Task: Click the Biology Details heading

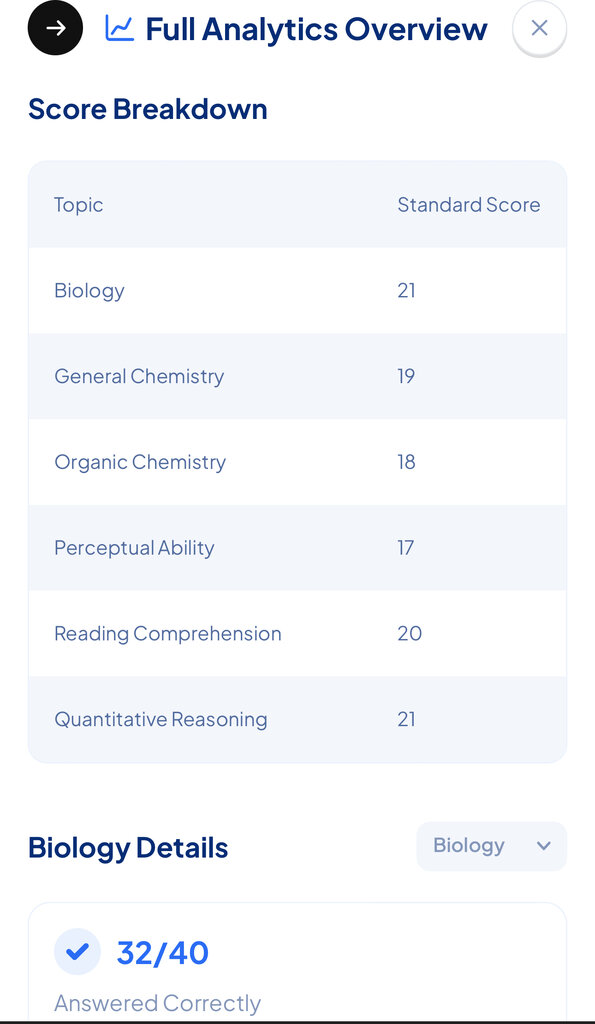Action: click(128, 848)
